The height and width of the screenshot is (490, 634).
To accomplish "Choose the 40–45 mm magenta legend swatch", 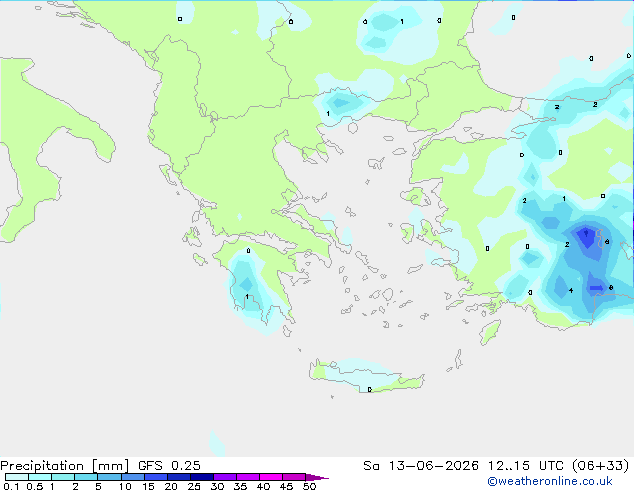I will (271, 477).
